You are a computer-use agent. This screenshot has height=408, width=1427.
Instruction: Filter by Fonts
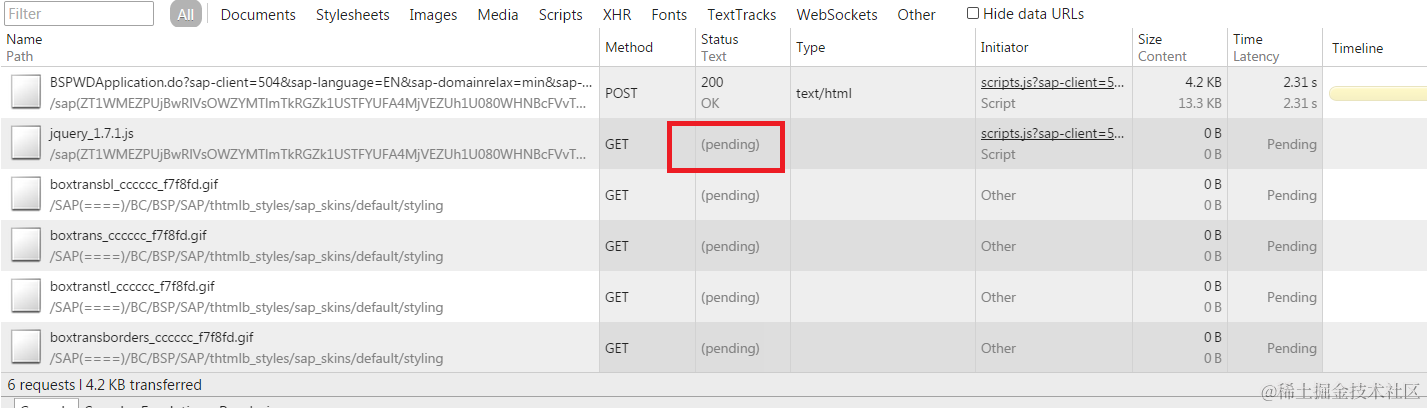click(x=669, y=15)
